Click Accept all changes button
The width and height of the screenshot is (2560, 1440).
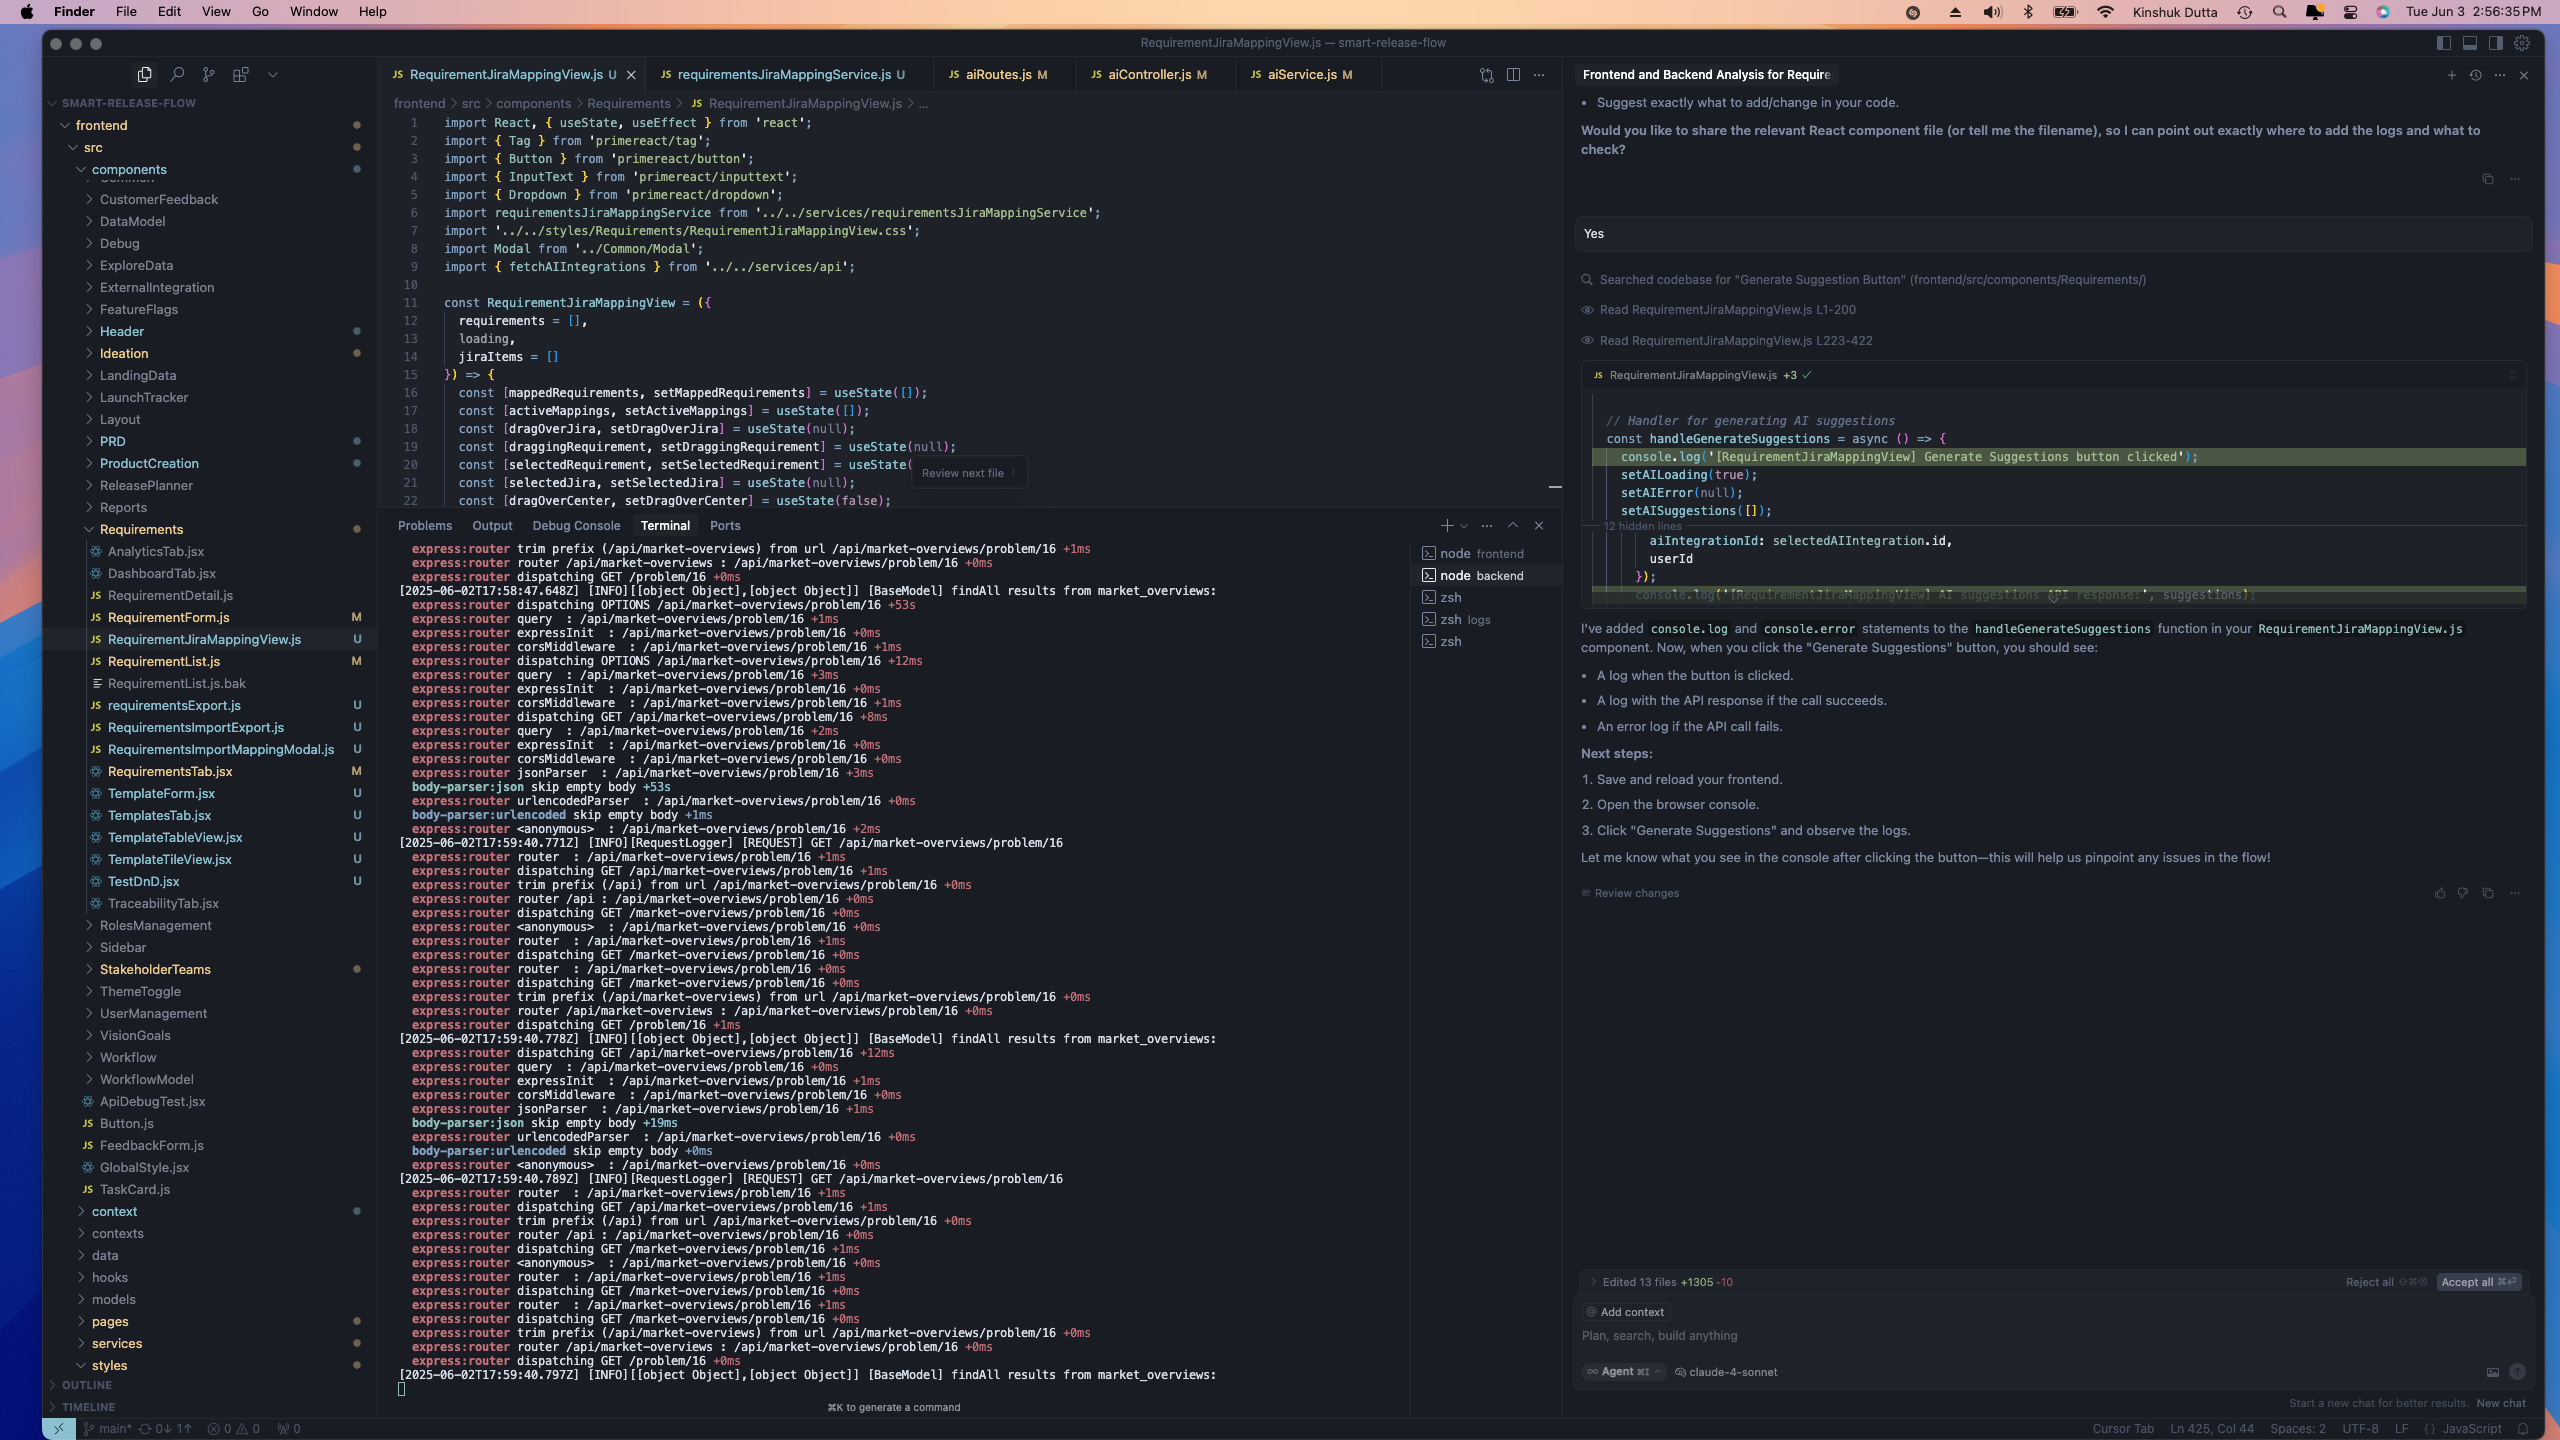click(x=2479, y=1282)
